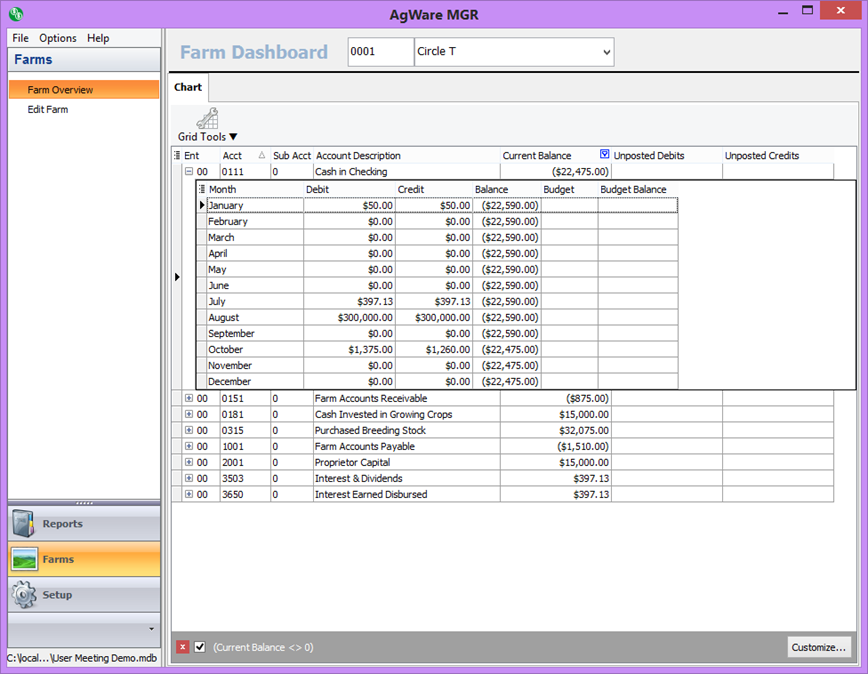Uncheck the Current Balance filter checkbox
868x674 pixels.
(200, 647)
